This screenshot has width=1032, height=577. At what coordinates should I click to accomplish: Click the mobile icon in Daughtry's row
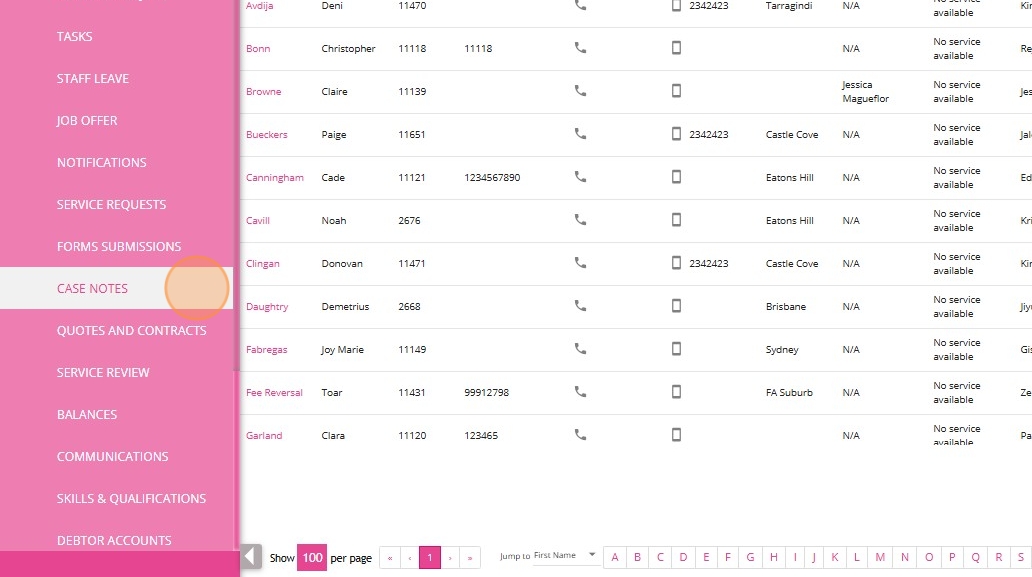pyautogui.click(x=676, y=305)
